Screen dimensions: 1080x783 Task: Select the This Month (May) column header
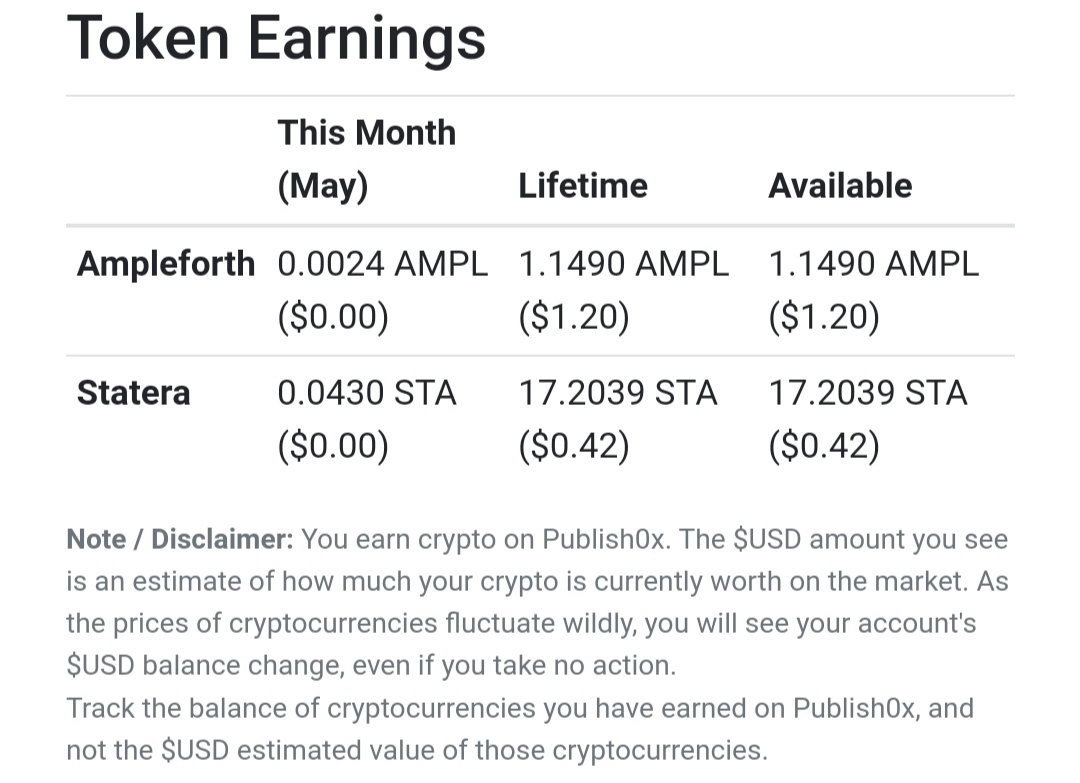pyautogui.click(x=366, y=159)
